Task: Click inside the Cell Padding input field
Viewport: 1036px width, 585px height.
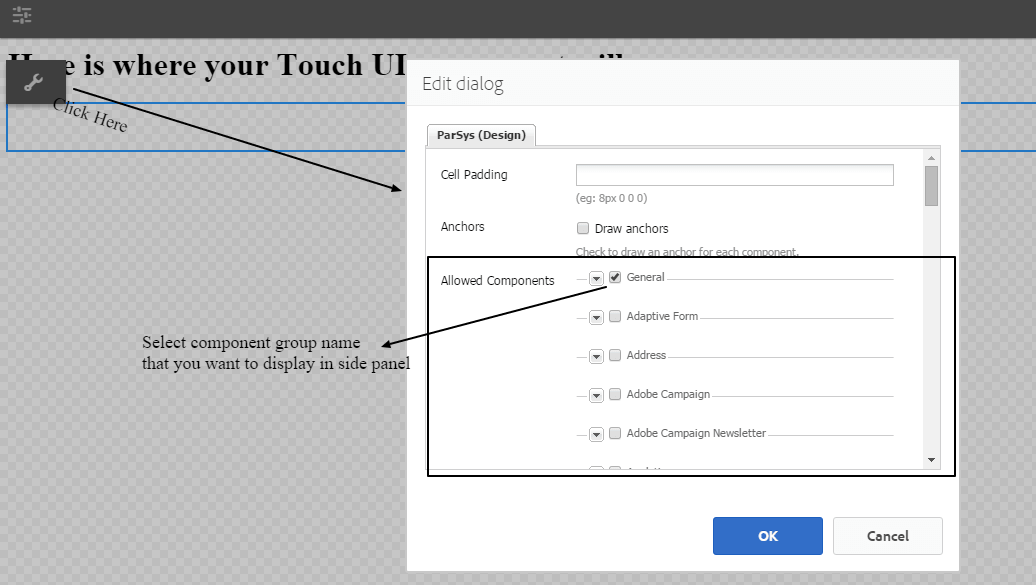Action: (733, 174)
